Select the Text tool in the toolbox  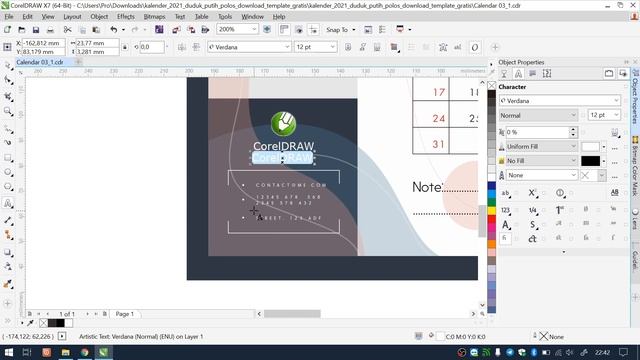tap(8, 203)
